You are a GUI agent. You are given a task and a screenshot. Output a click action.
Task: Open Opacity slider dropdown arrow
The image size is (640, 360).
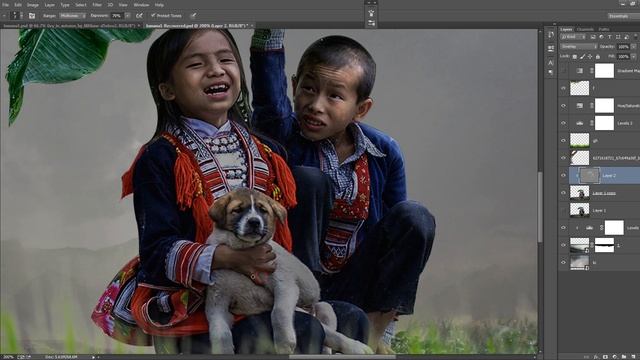coord(634,47)
